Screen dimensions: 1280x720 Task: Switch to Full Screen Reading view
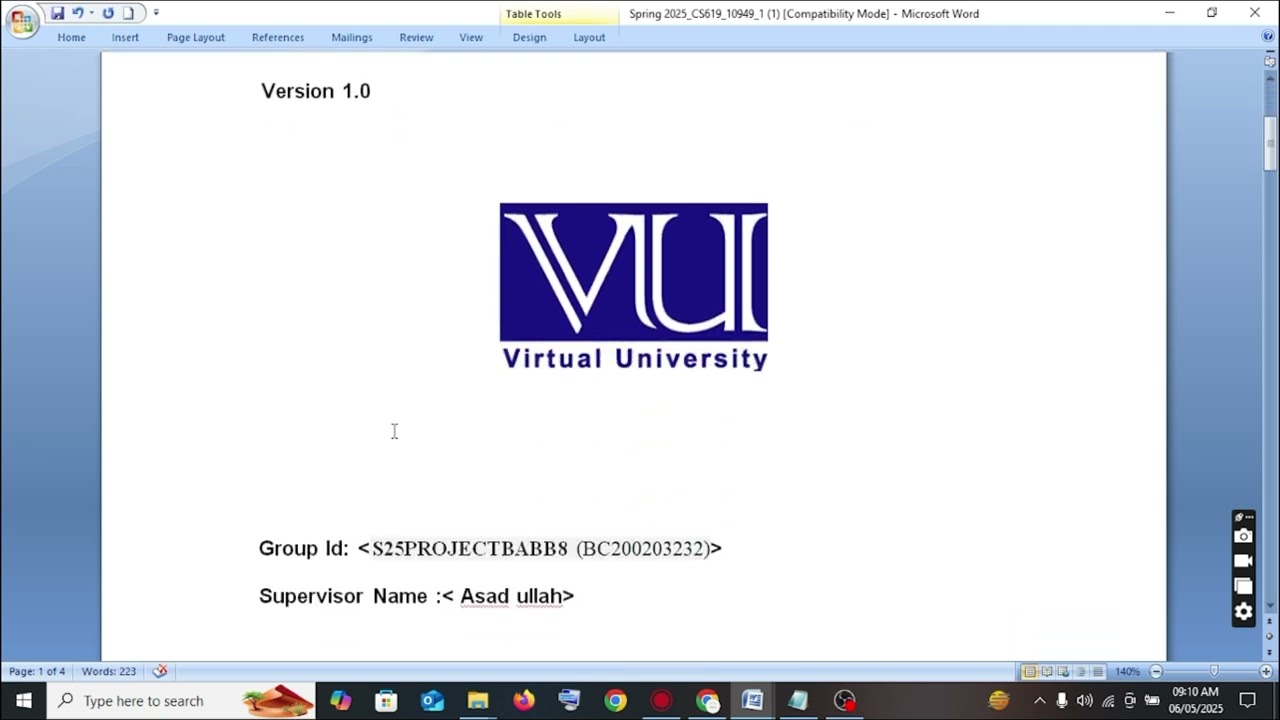click(1046, 672)
